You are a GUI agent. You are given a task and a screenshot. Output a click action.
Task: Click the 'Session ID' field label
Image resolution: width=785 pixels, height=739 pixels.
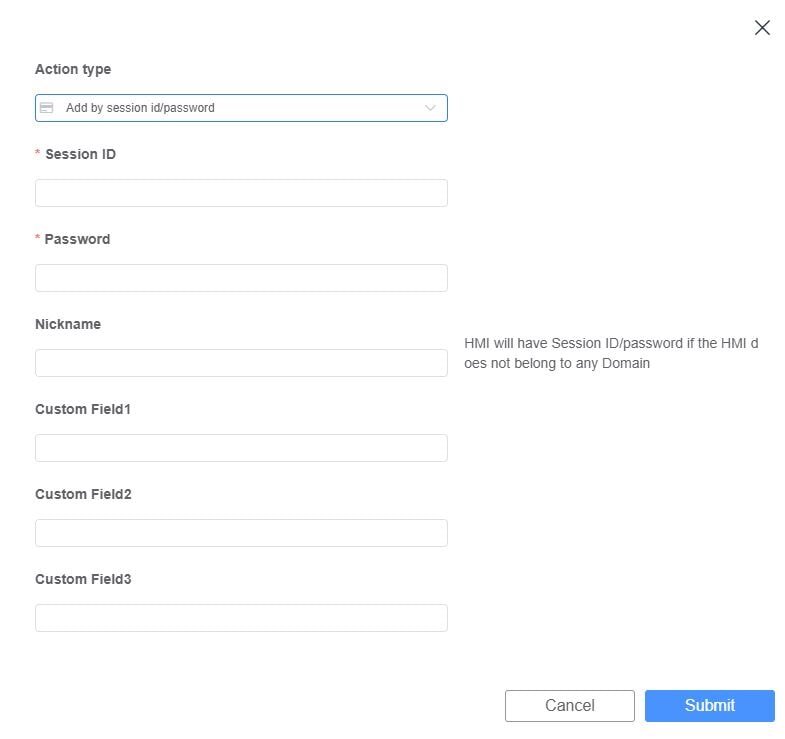[x=80, y=154]
